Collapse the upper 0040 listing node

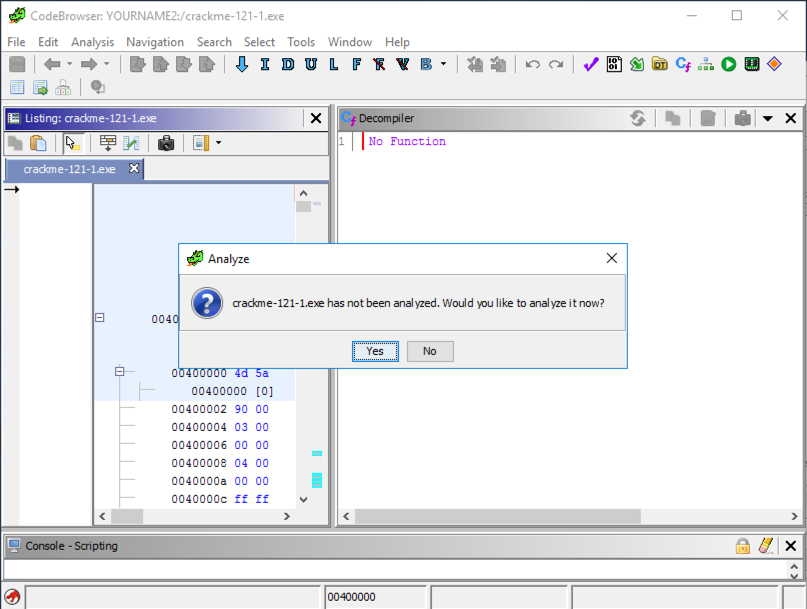point(100,318)
